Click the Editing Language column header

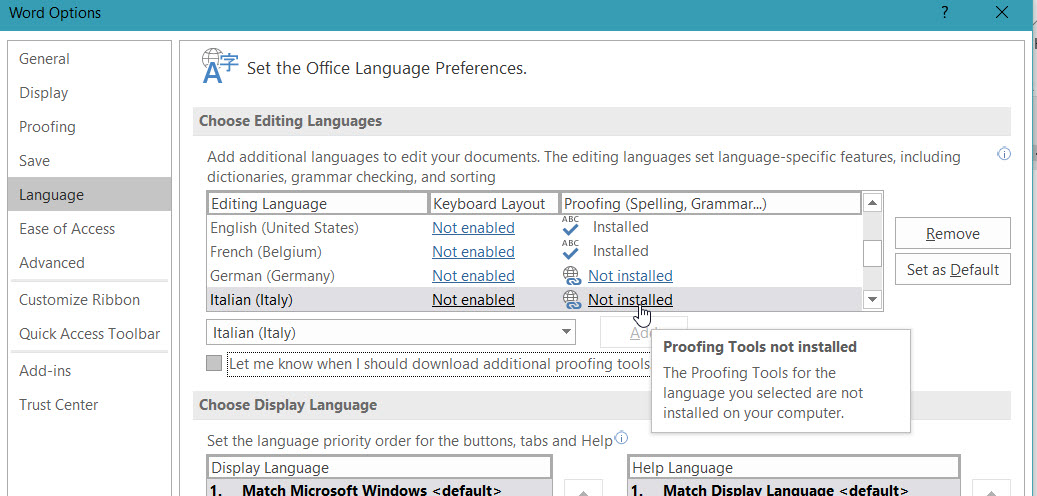point(317,204)
